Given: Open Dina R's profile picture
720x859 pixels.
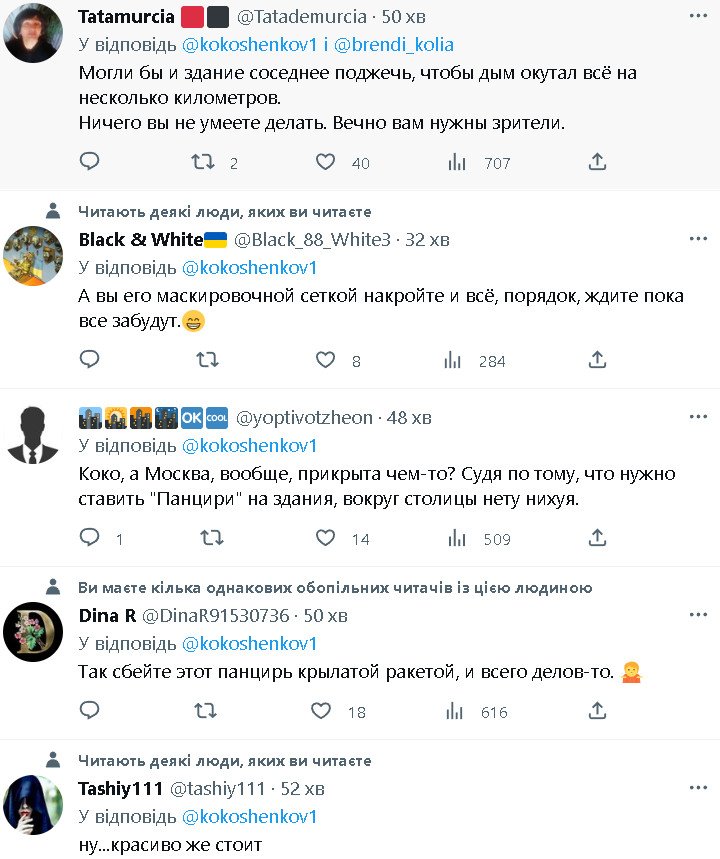Looking at the screenshot, I should pos(33,632).
